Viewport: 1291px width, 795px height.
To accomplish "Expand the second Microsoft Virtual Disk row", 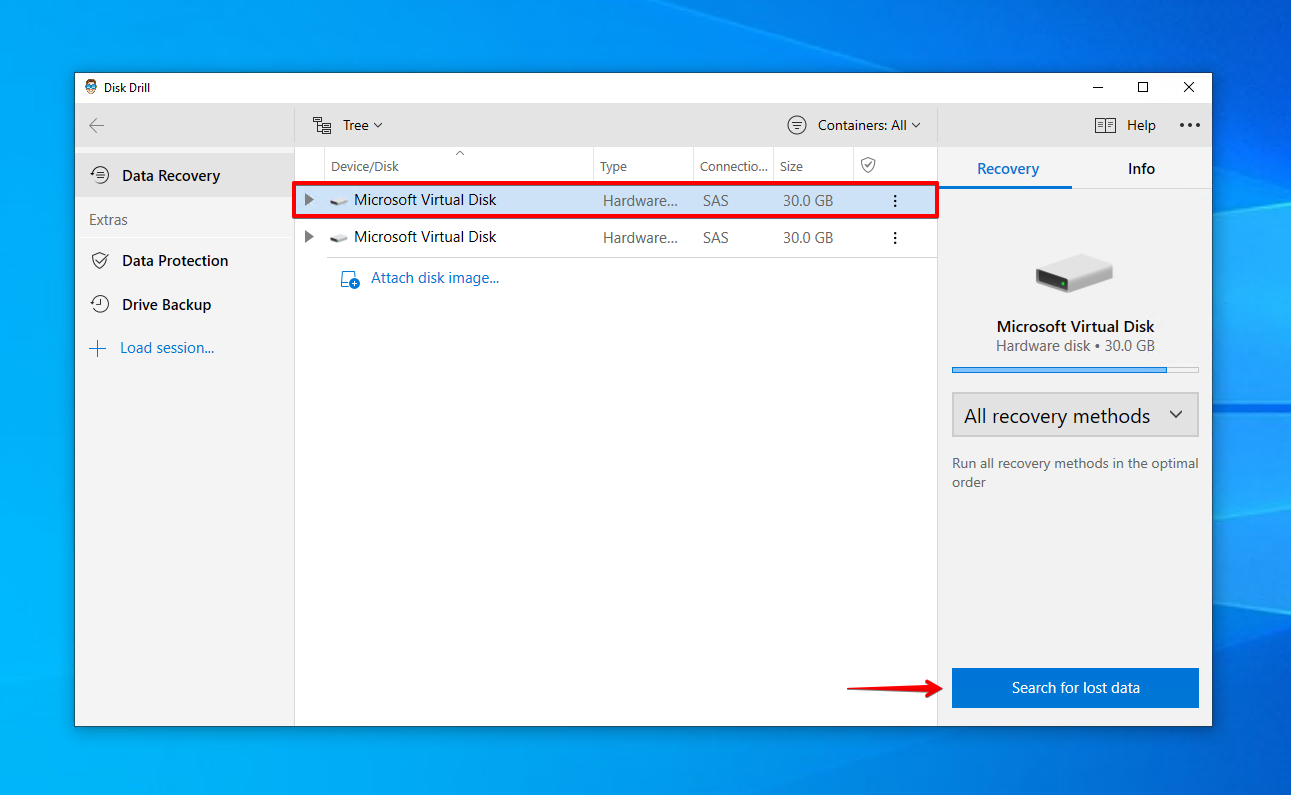I will point(309,237).
